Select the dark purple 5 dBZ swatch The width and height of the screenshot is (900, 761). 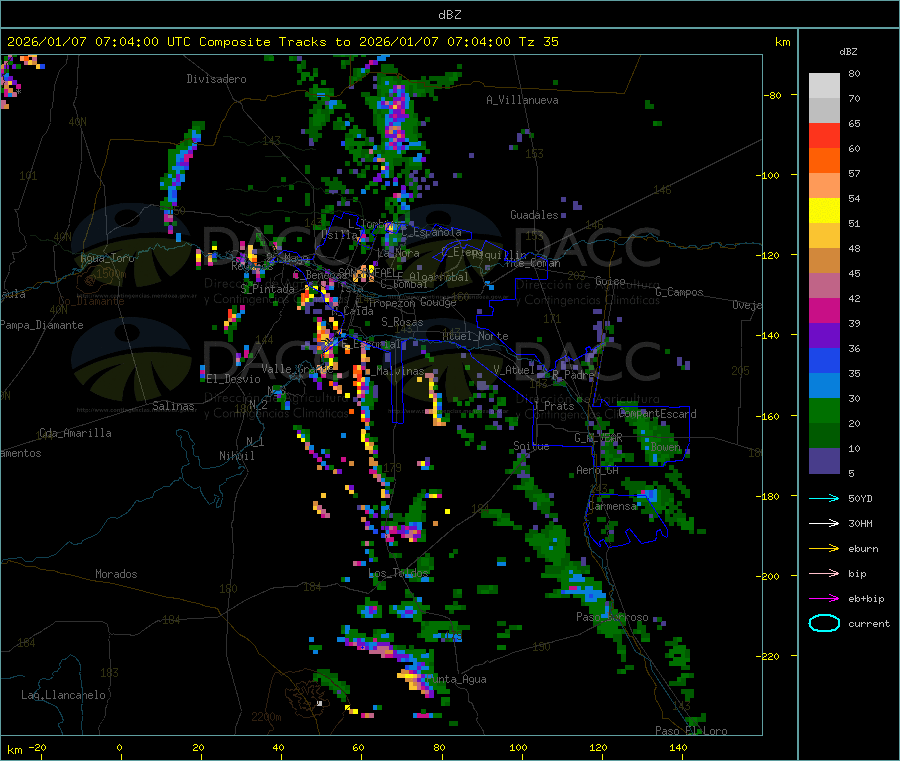(x=824, y=461)
